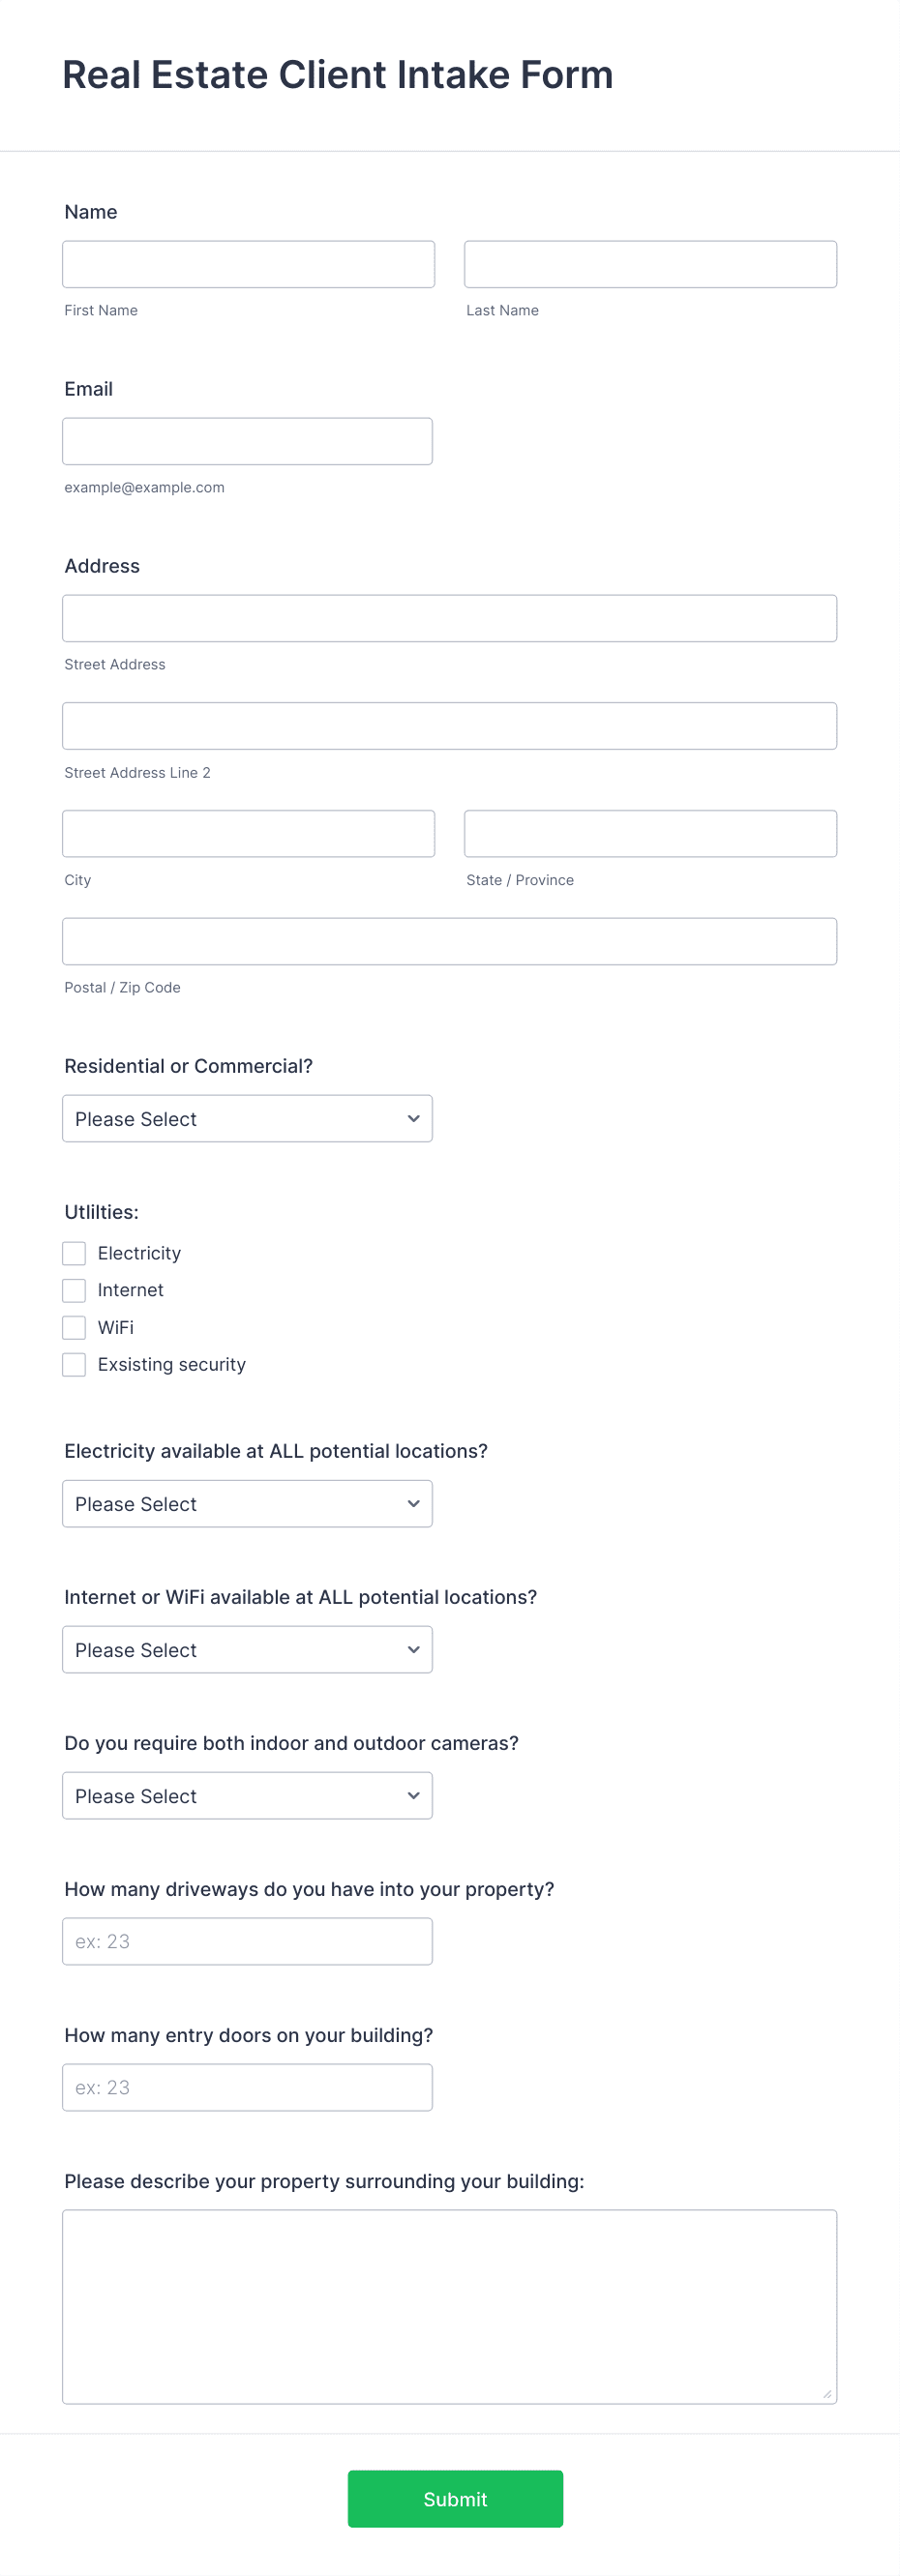This screenshot has width=900, height=2576.
Task: Click the Street Address field
Action: click(448, 617)
